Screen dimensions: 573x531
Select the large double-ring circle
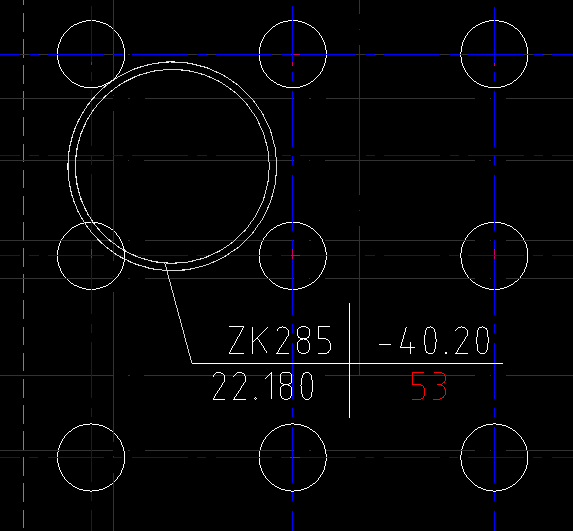[172, 166]
